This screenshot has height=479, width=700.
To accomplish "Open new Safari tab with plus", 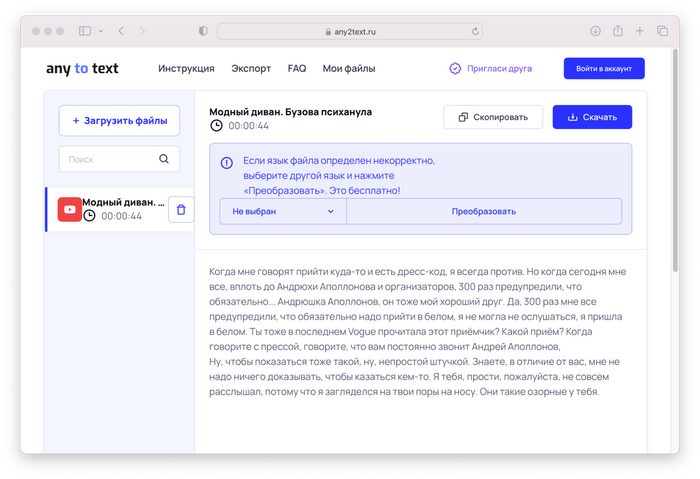I will tap(640, 31).
